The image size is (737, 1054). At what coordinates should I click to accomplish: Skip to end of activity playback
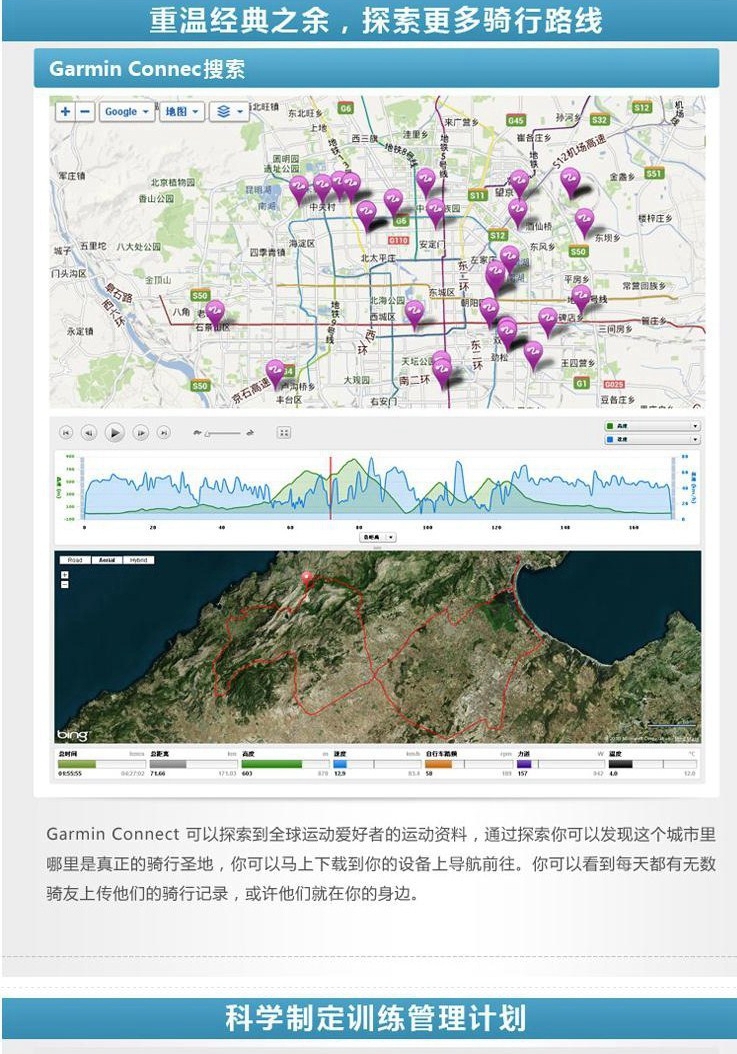point(163,433)
